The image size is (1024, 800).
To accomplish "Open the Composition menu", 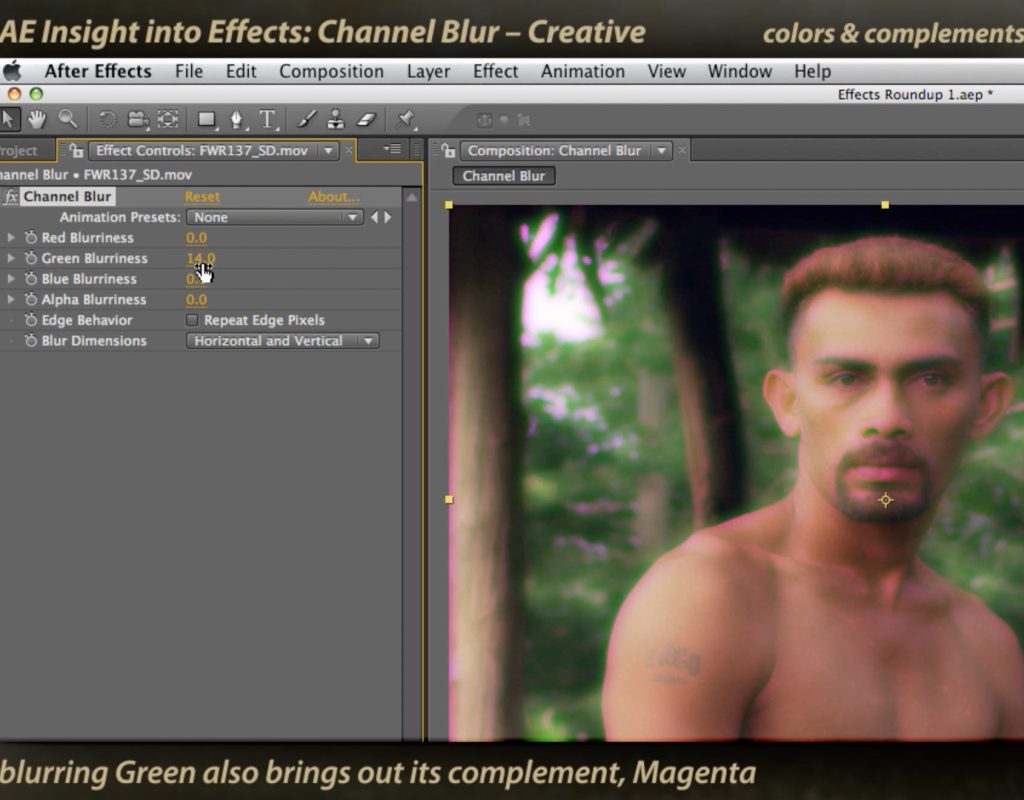I will coord(331,71).
